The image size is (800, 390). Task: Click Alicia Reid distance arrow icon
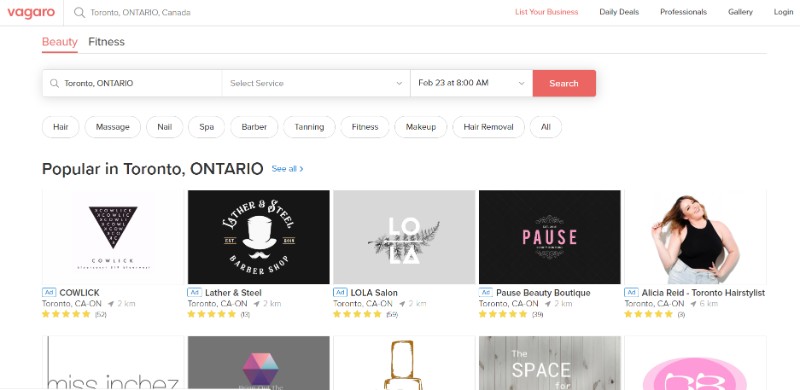tap(693, 304)
